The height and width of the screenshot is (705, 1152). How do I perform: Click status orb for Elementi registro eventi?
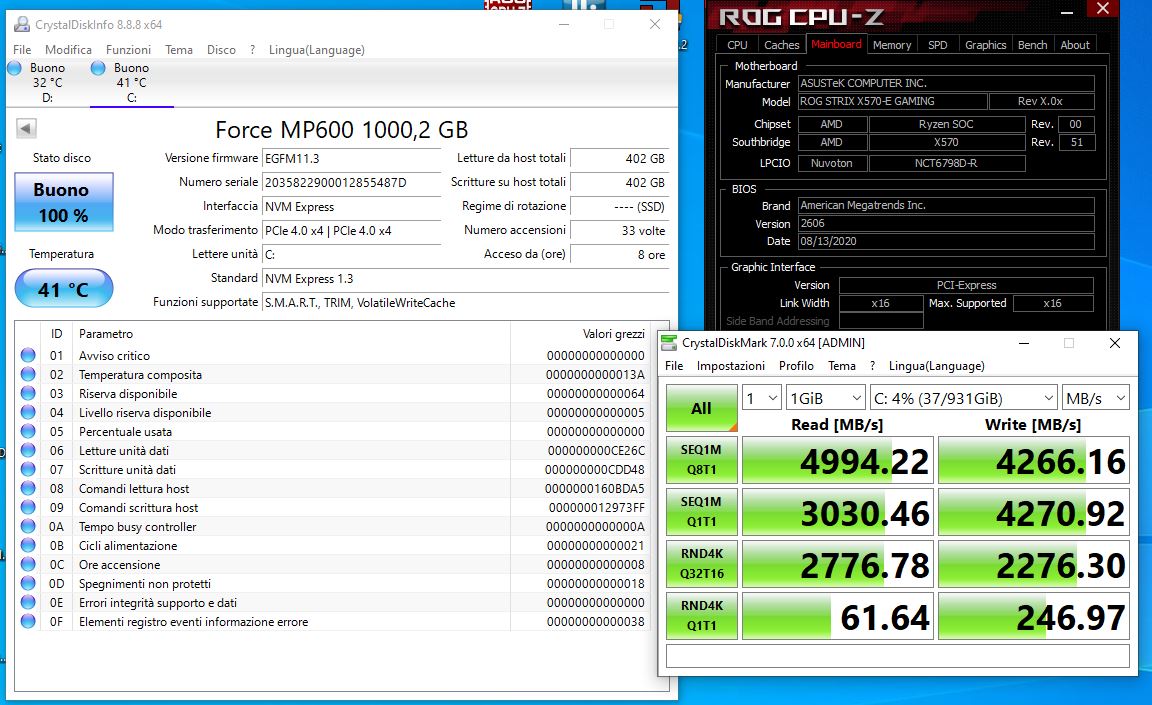pyautogui.click(x=29, y=622)
